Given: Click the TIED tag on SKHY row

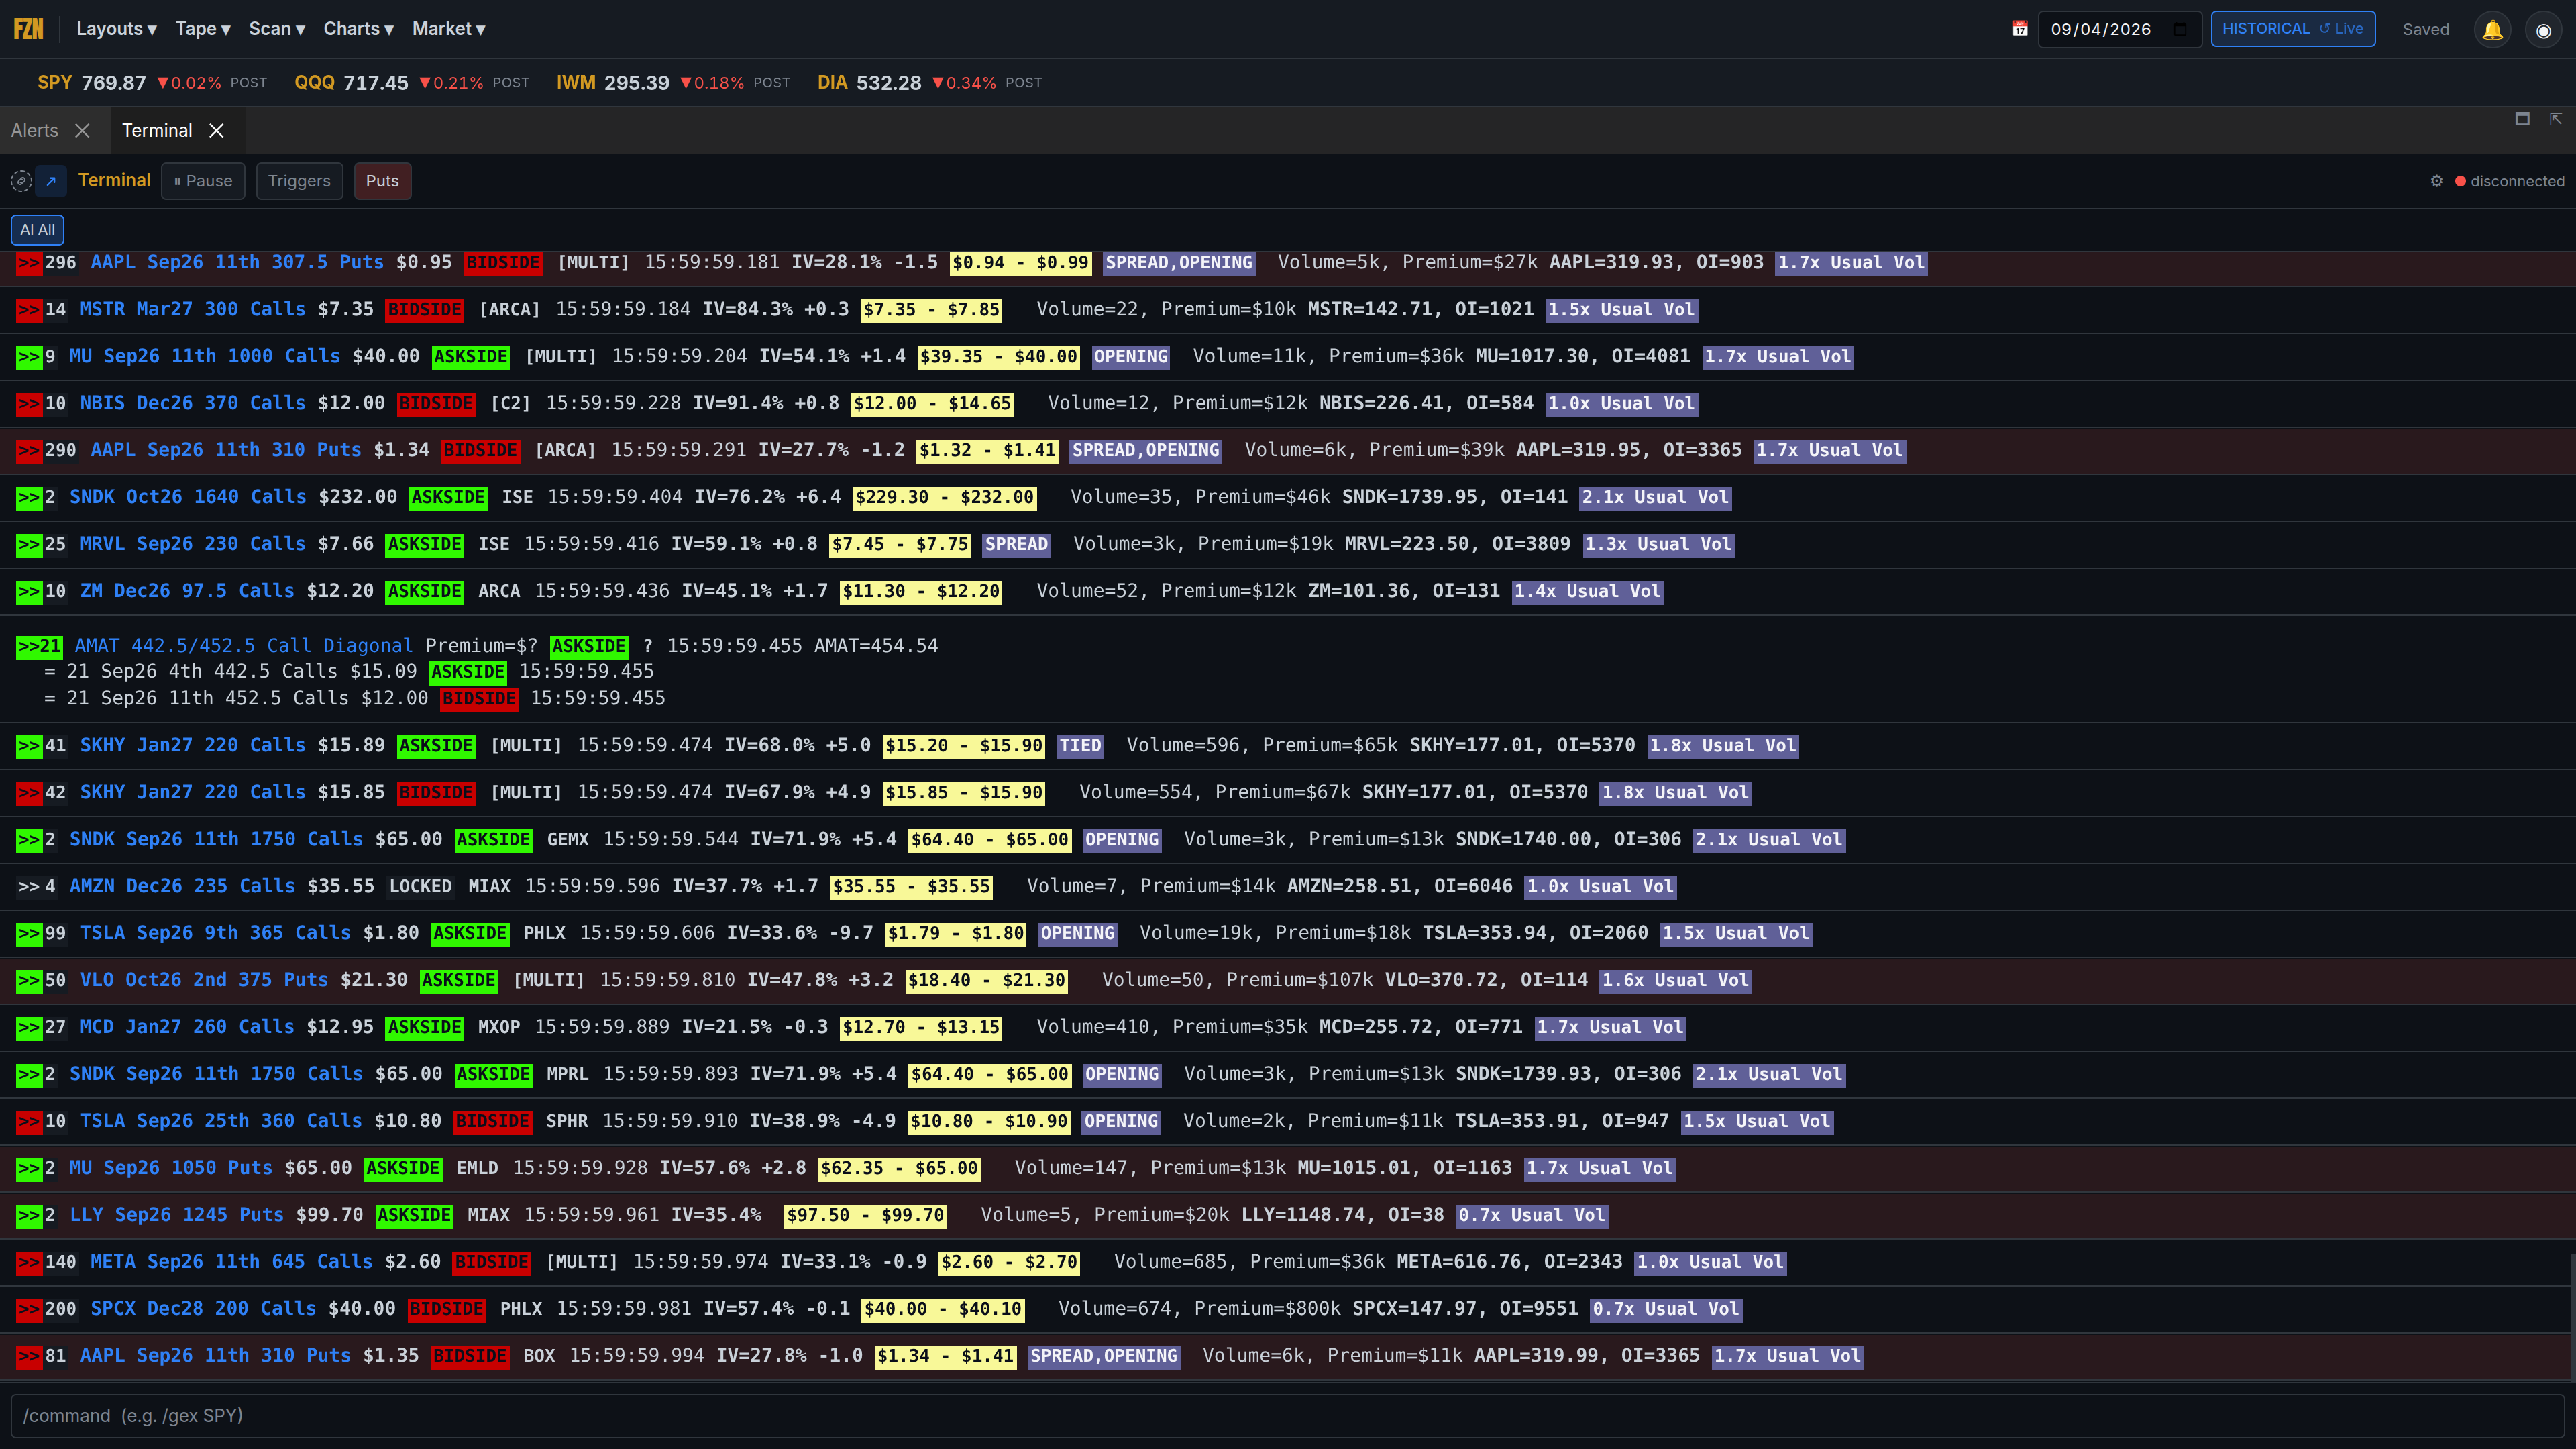Looking at the screenshot, I should 1080,746.
